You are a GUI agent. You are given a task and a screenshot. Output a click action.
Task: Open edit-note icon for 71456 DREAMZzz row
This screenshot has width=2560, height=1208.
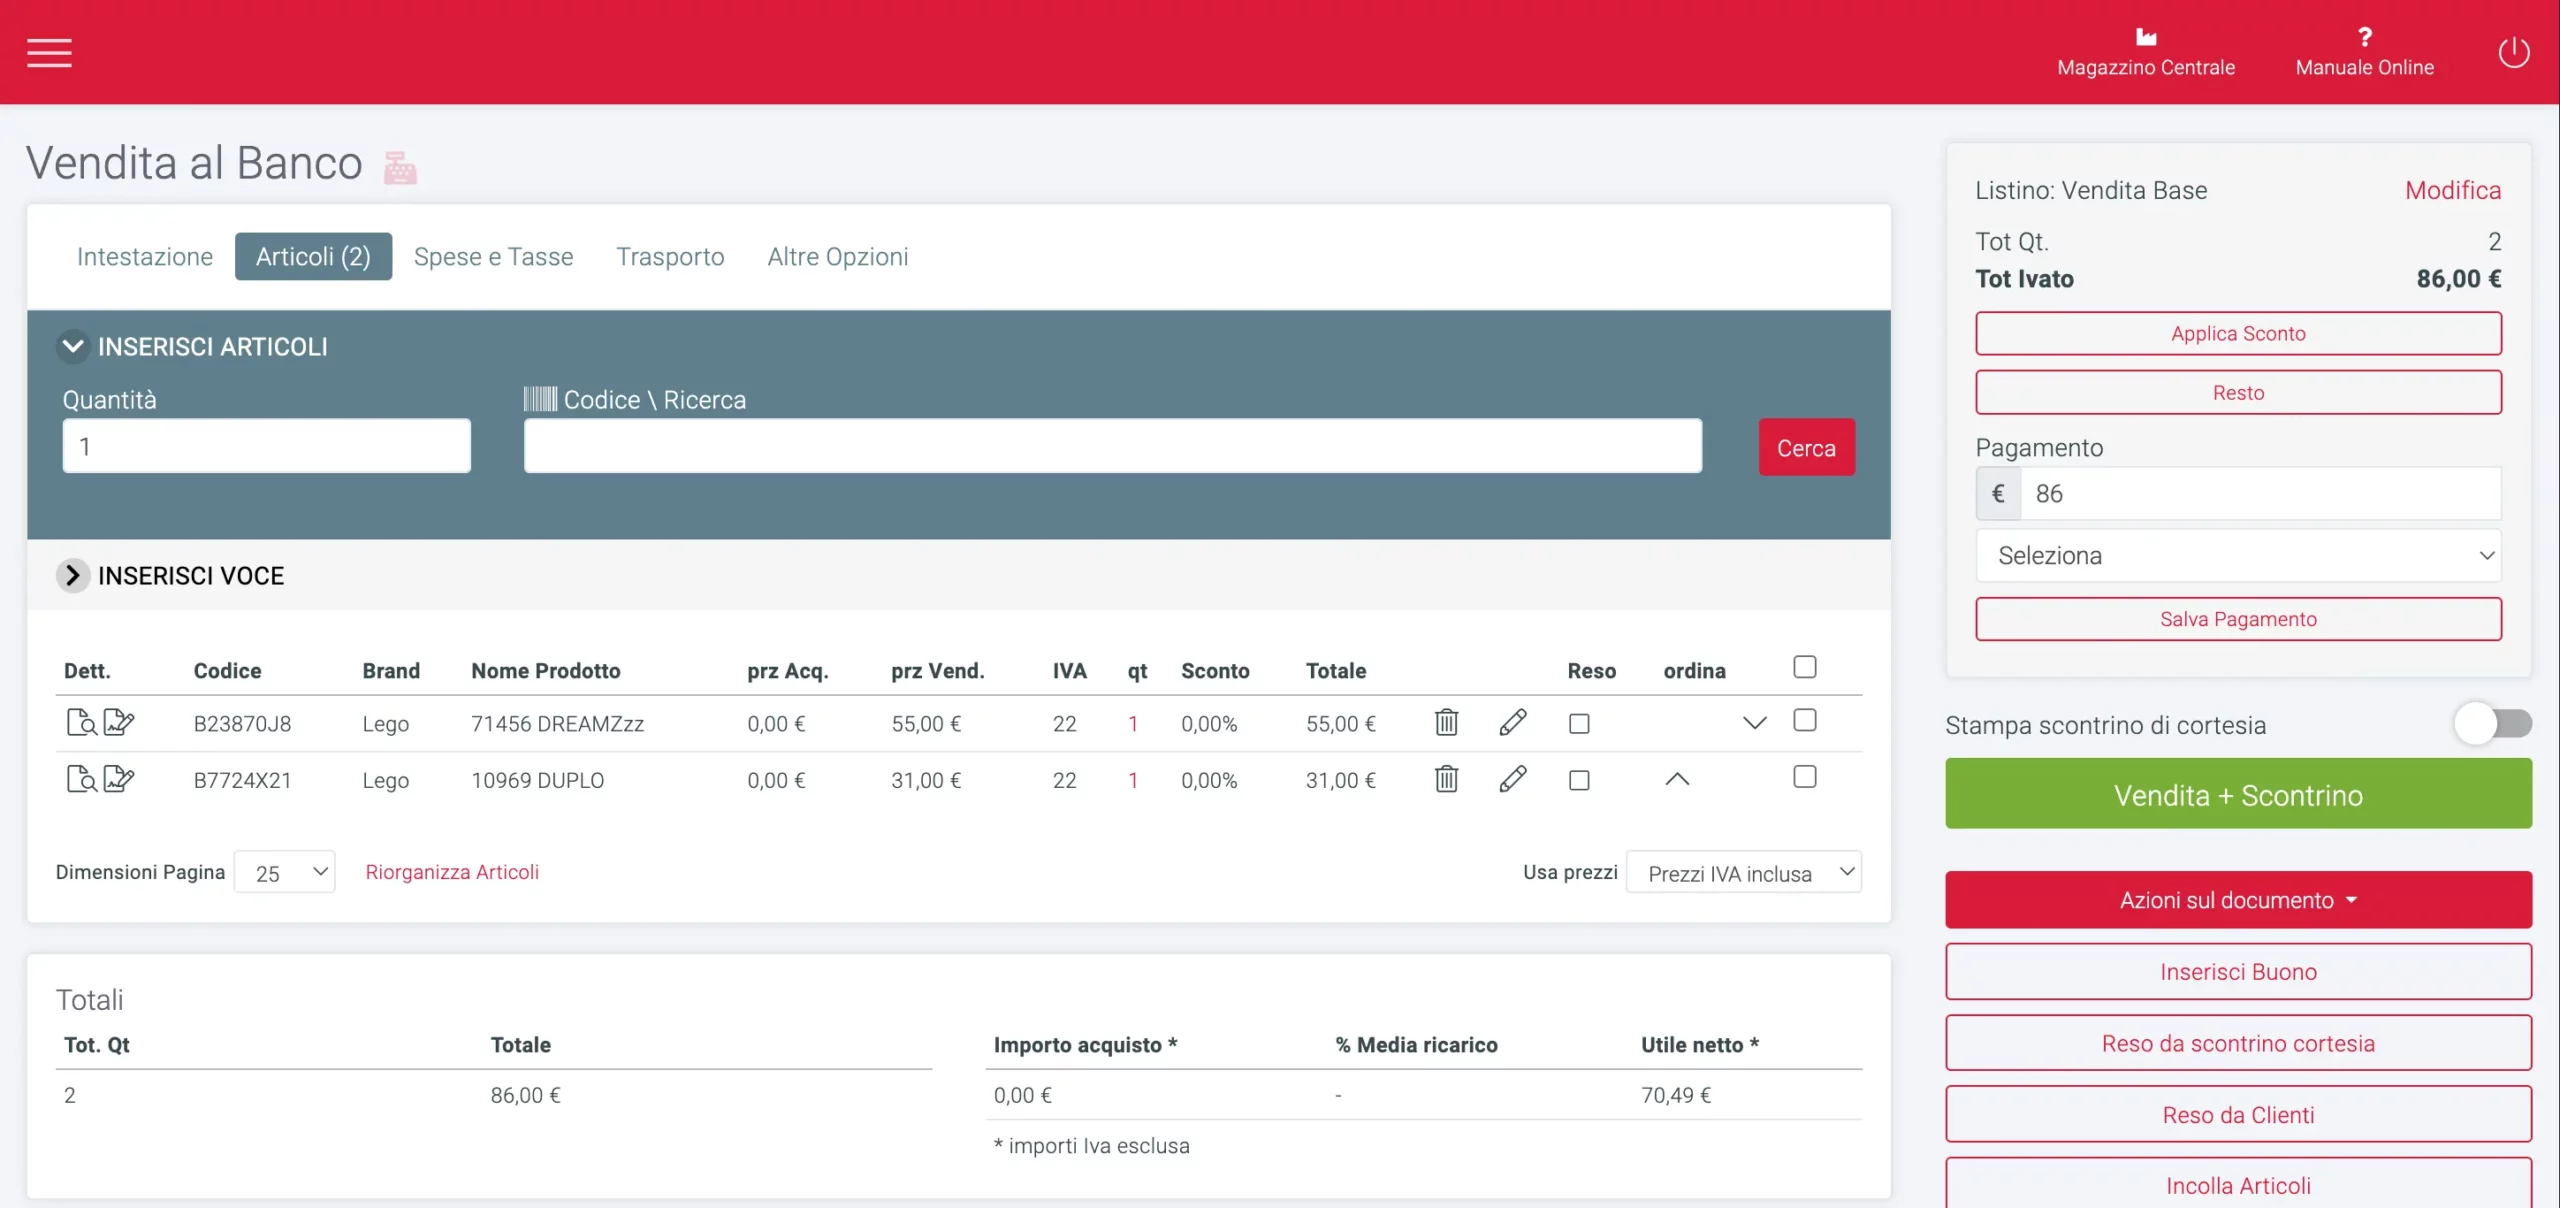[119, 722]
